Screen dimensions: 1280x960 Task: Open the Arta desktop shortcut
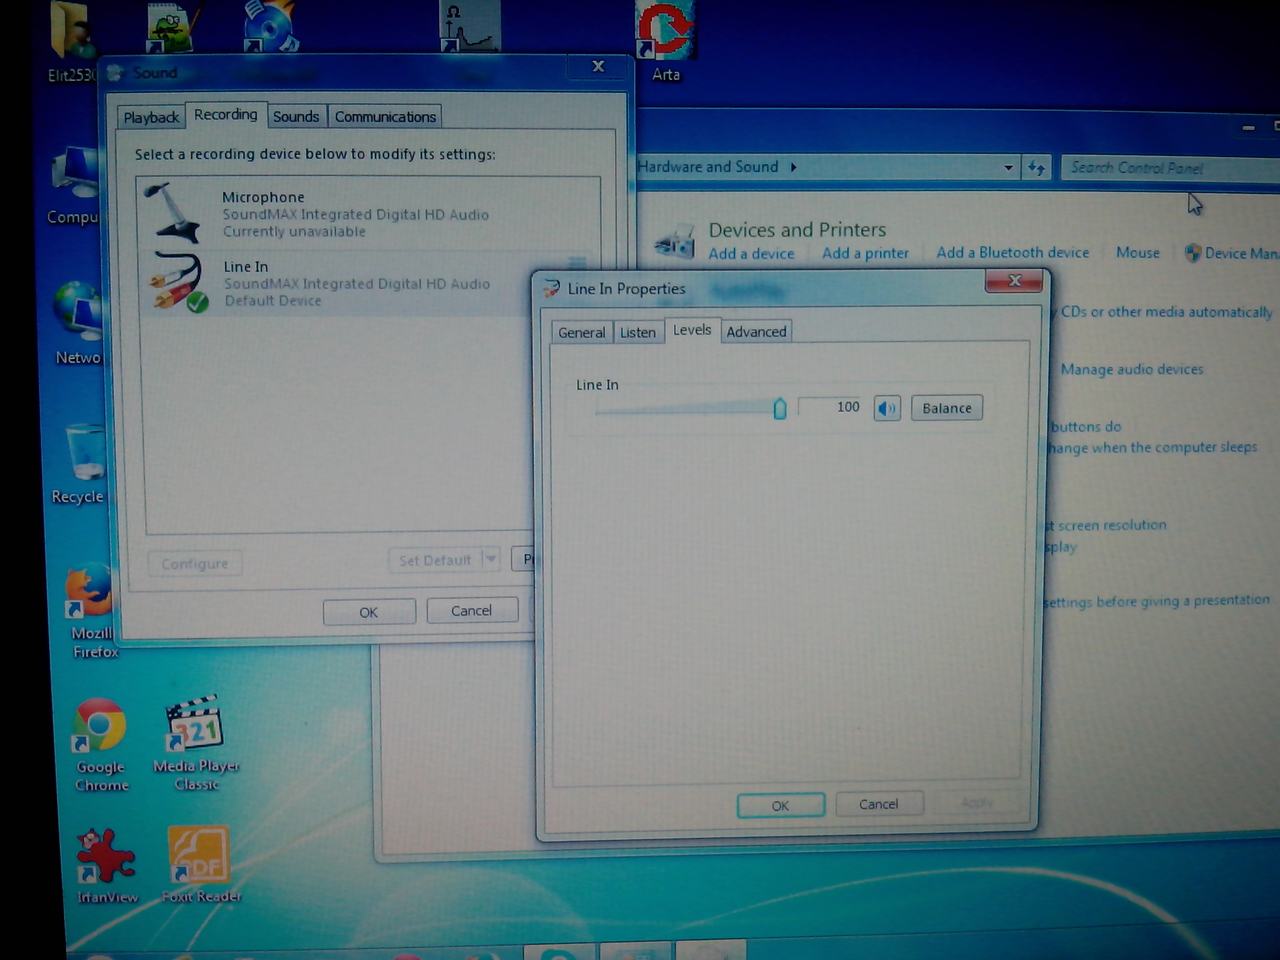pos(665,42)
